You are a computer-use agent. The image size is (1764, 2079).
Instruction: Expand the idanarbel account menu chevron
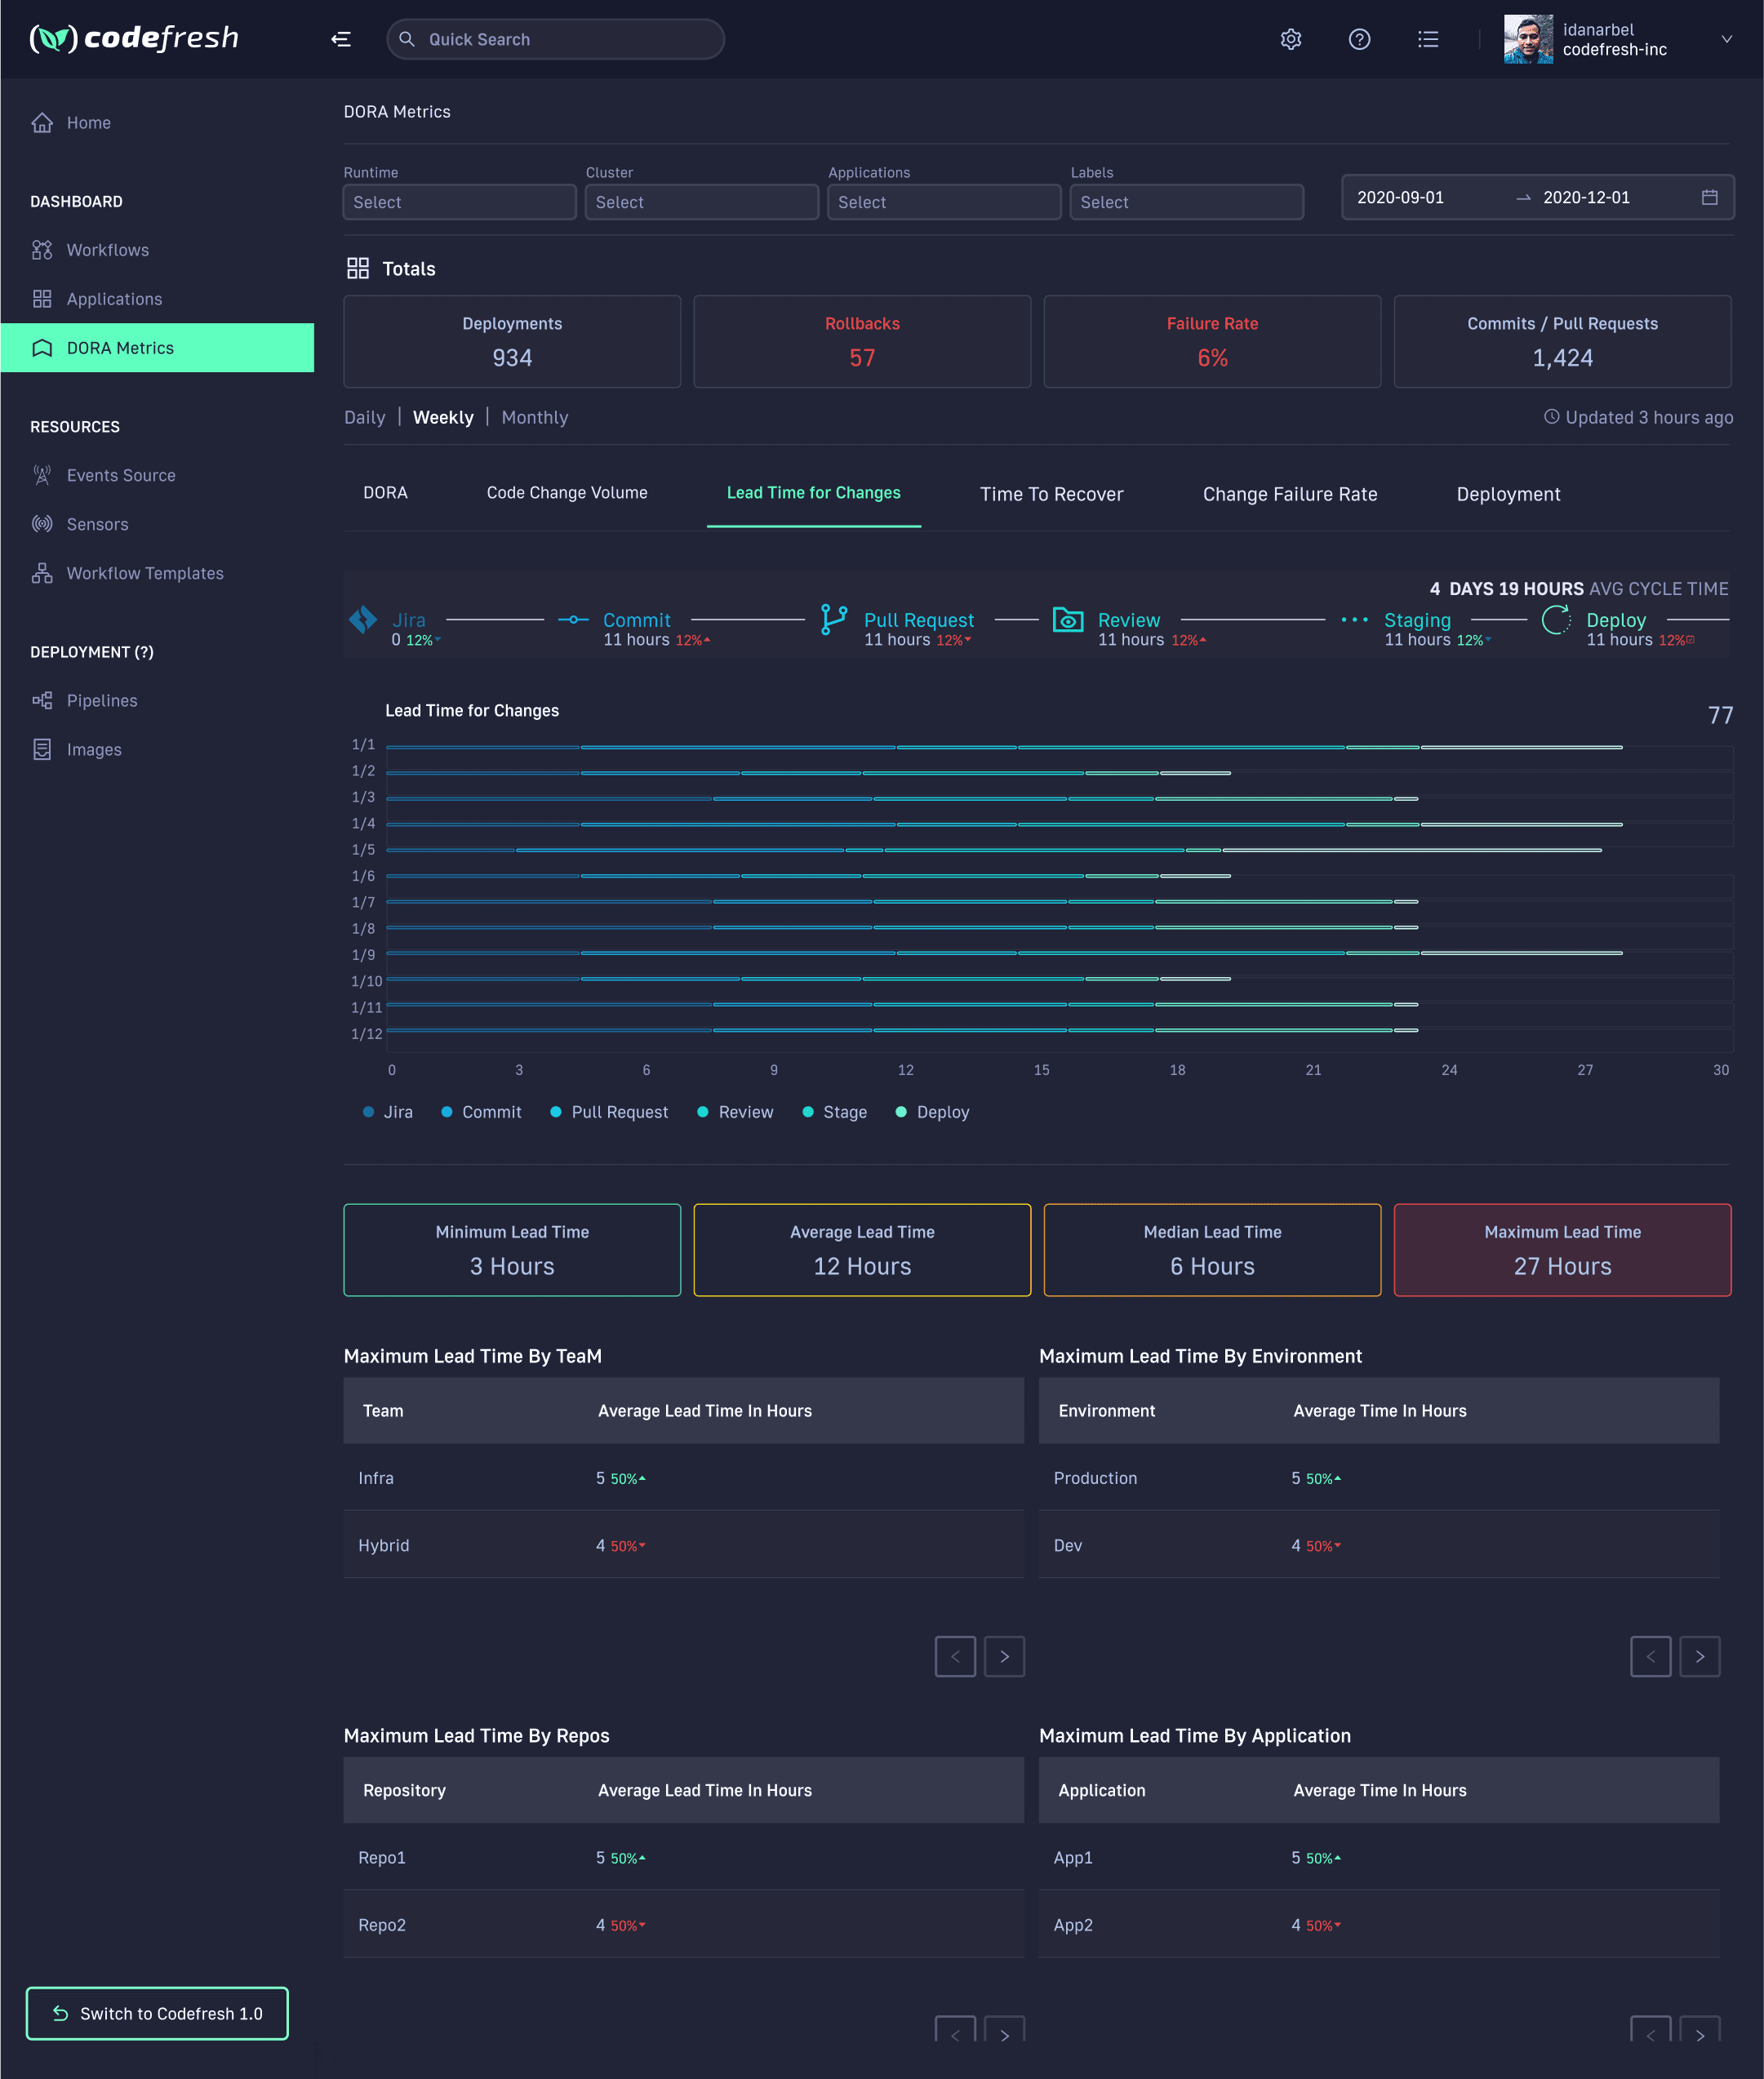click(x=1726, y=39)
